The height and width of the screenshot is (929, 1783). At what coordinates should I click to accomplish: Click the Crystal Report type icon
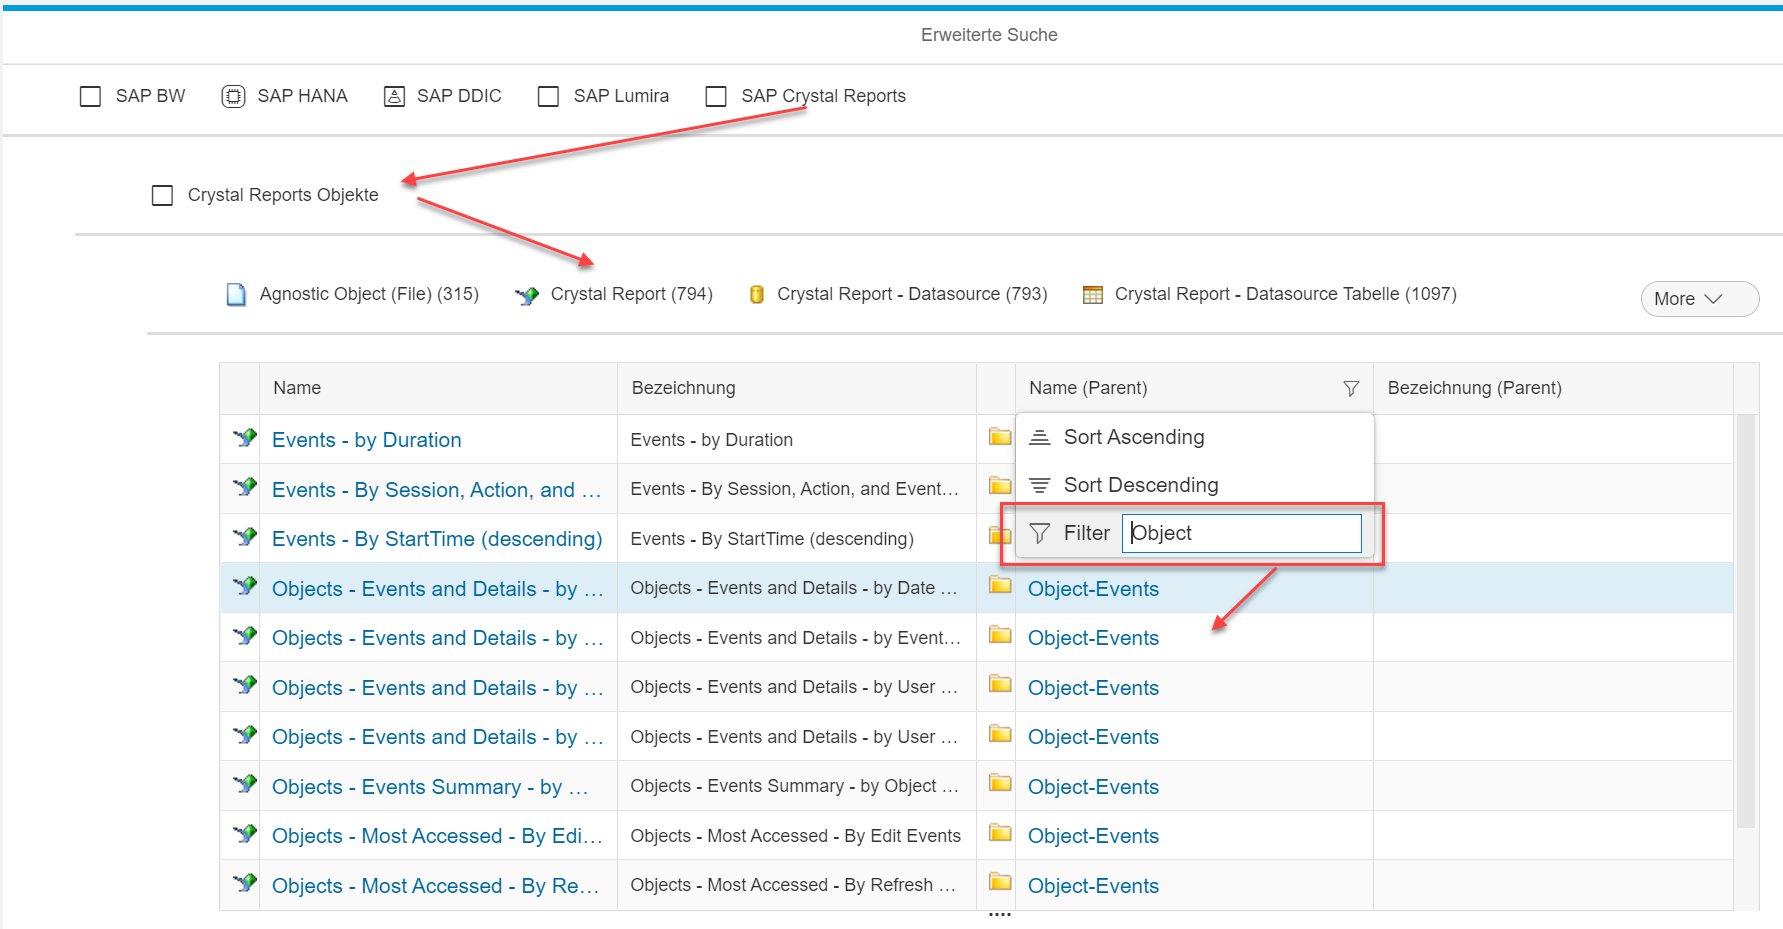[x=526, y=295]
